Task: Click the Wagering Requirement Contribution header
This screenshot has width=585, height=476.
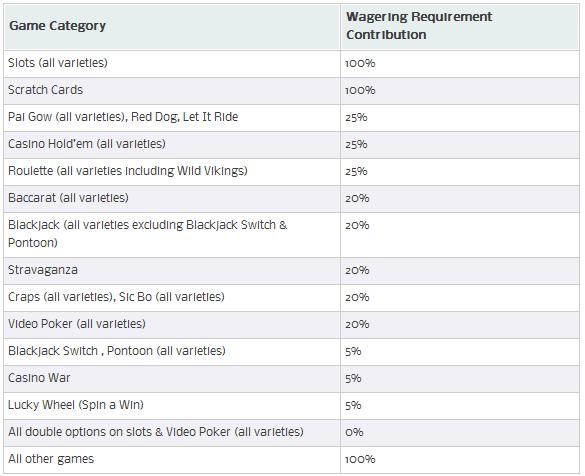Action: [460, 27]
